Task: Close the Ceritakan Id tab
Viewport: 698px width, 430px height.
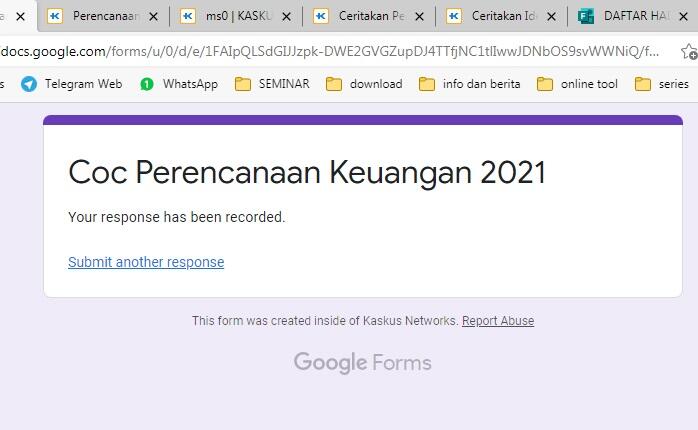Action: pos(551,17)
